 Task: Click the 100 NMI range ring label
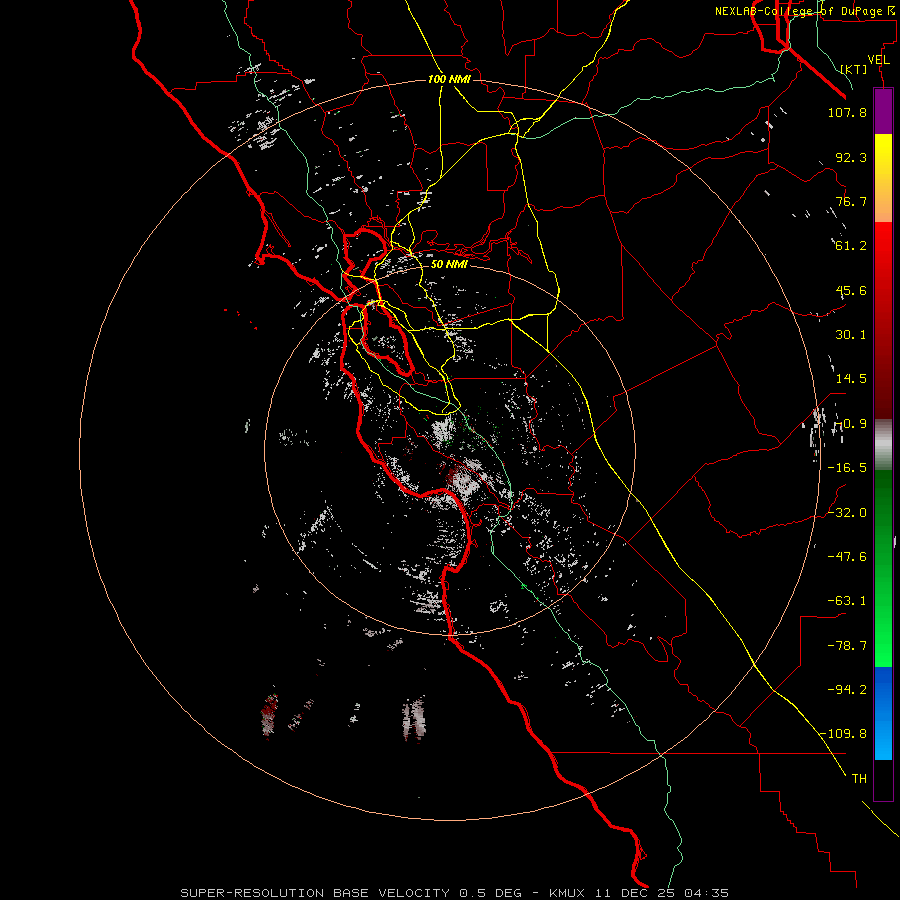coord(449,79)
